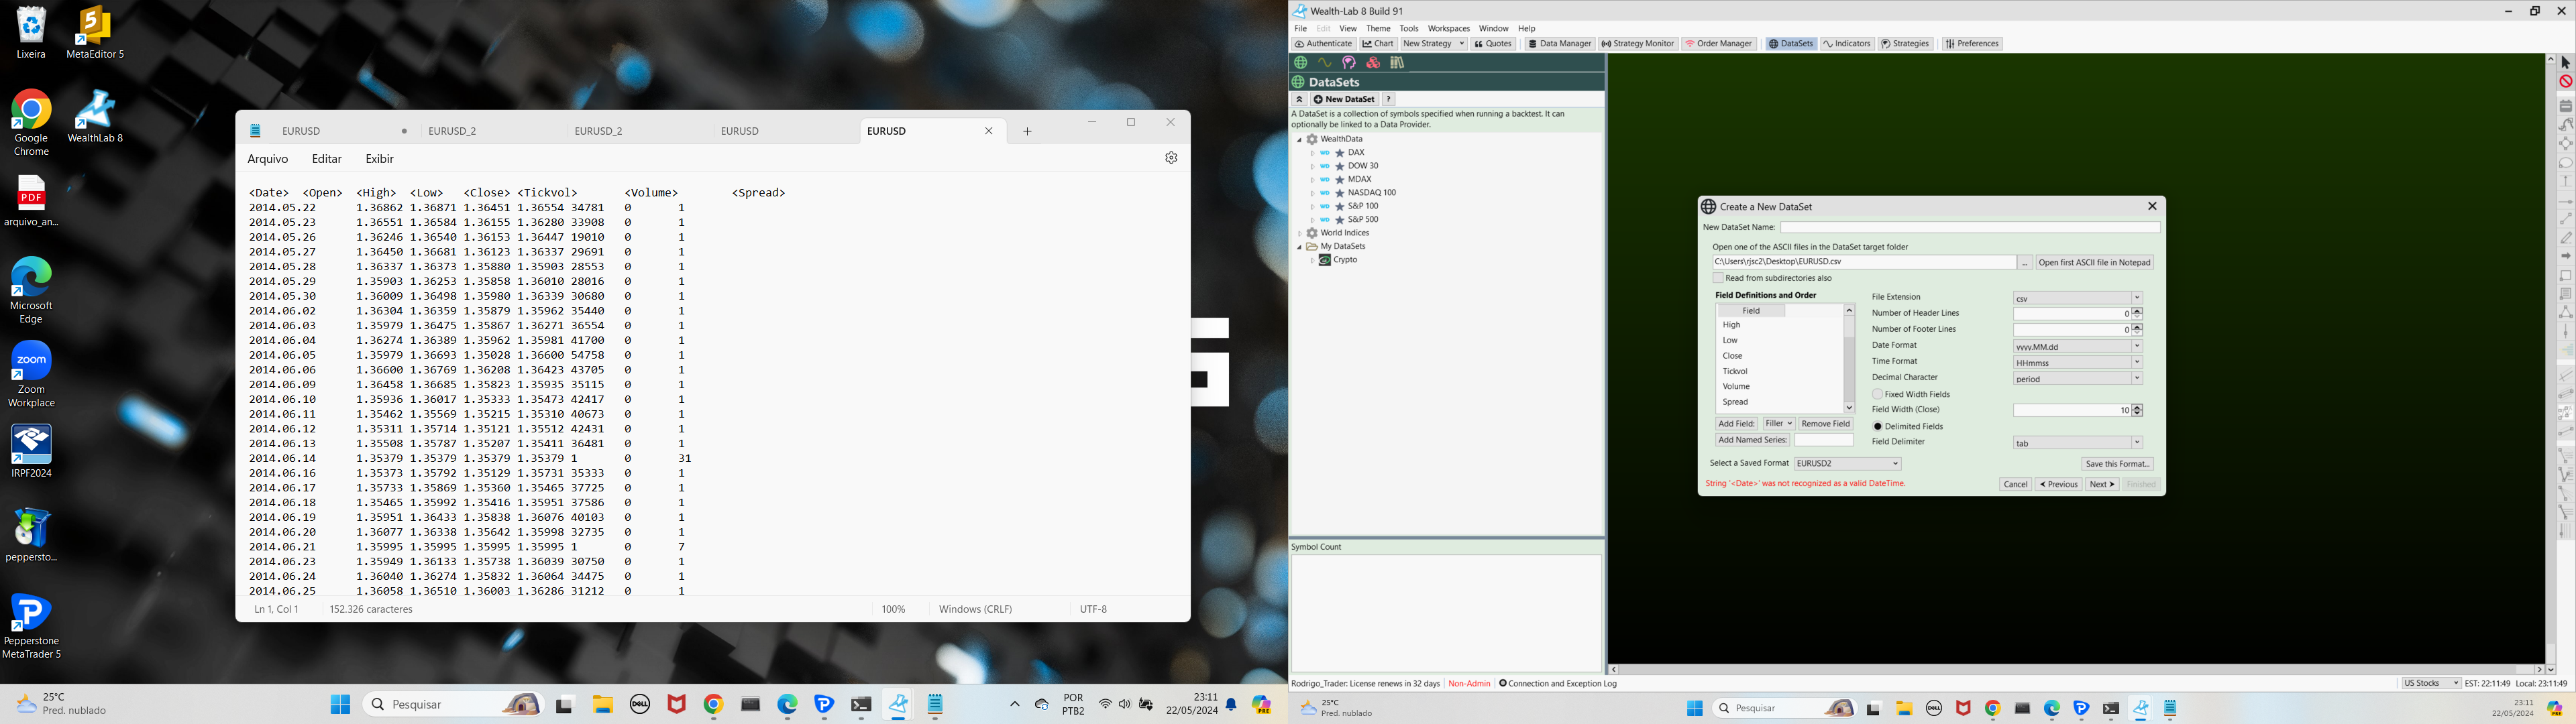2576x724 pixels.
Task: Click the New DataSet Name input field
Action: (x=1970, y=227)
